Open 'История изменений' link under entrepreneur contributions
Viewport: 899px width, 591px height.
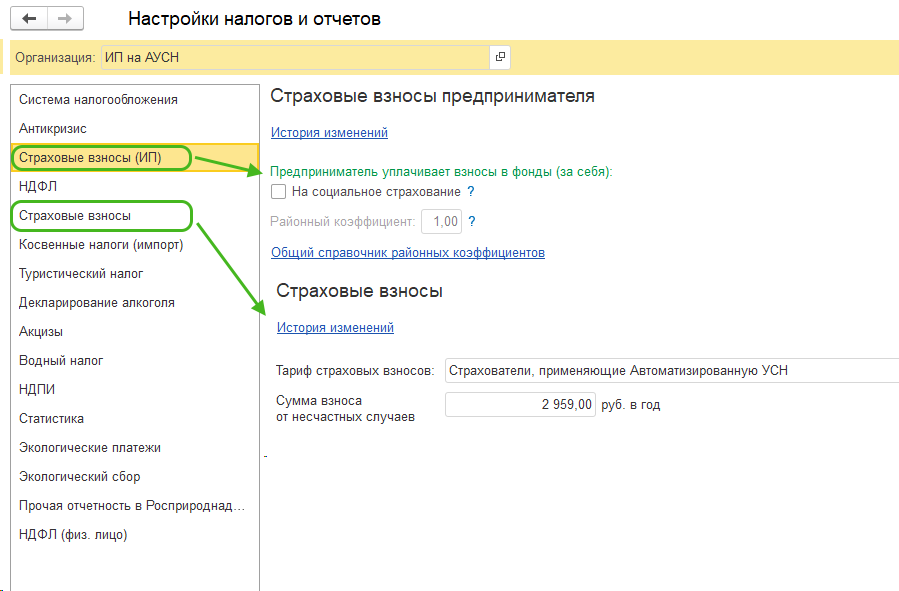(x=329, y=132)
